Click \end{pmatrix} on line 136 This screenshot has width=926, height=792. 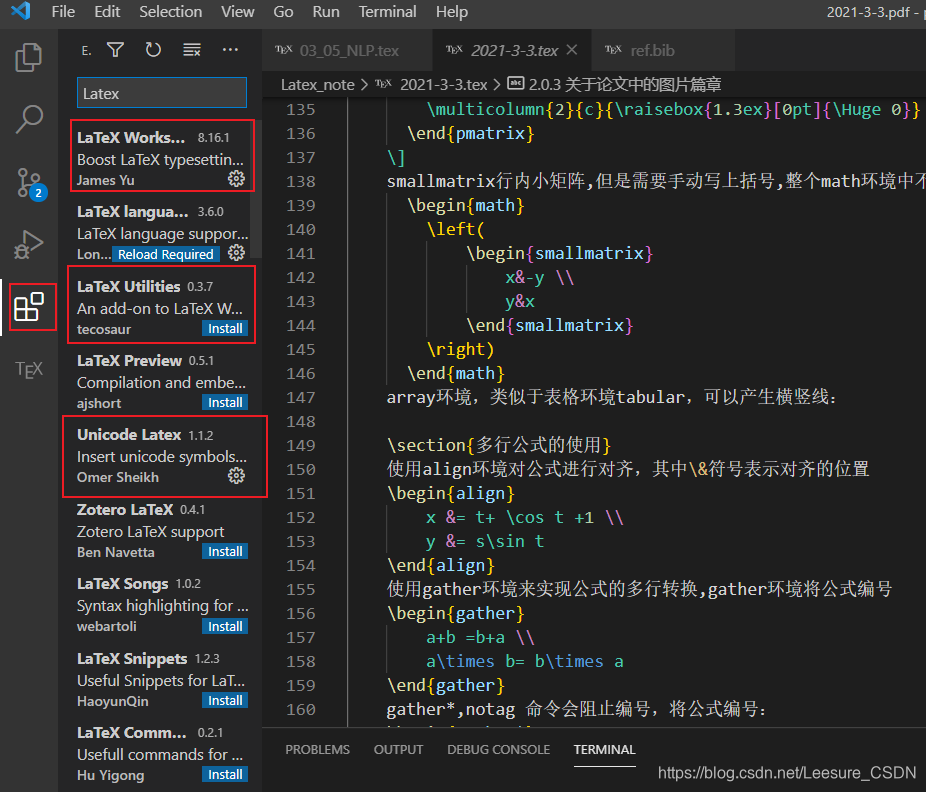470,133
